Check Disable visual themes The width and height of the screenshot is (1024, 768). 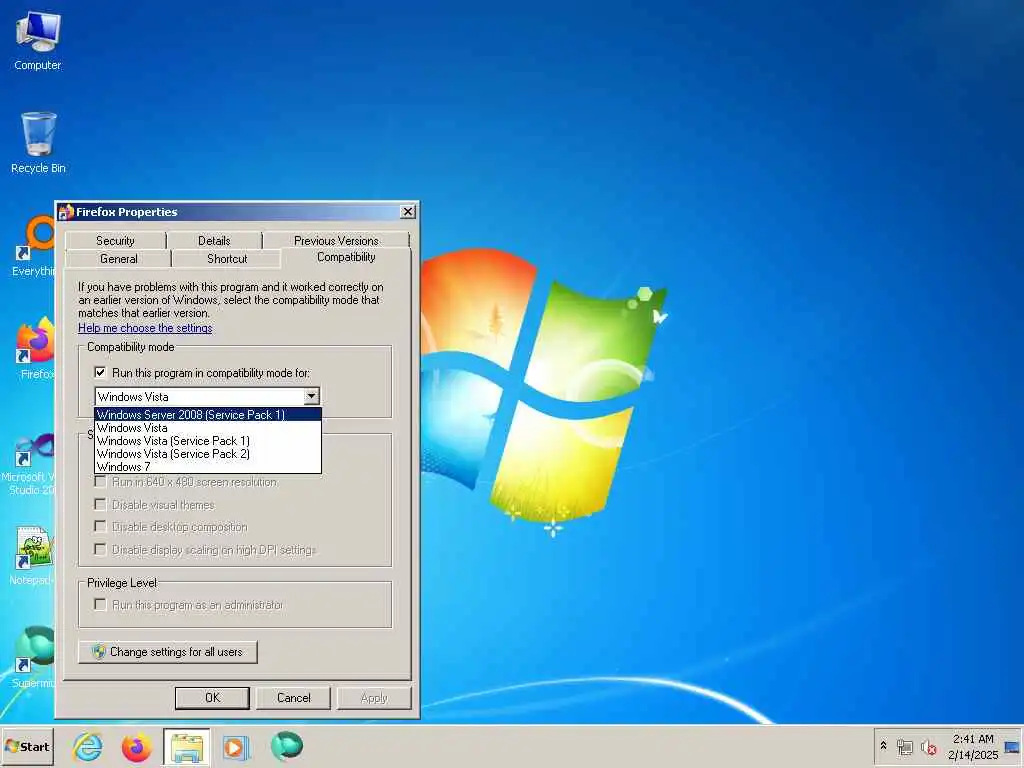click(x=100, y=504)
